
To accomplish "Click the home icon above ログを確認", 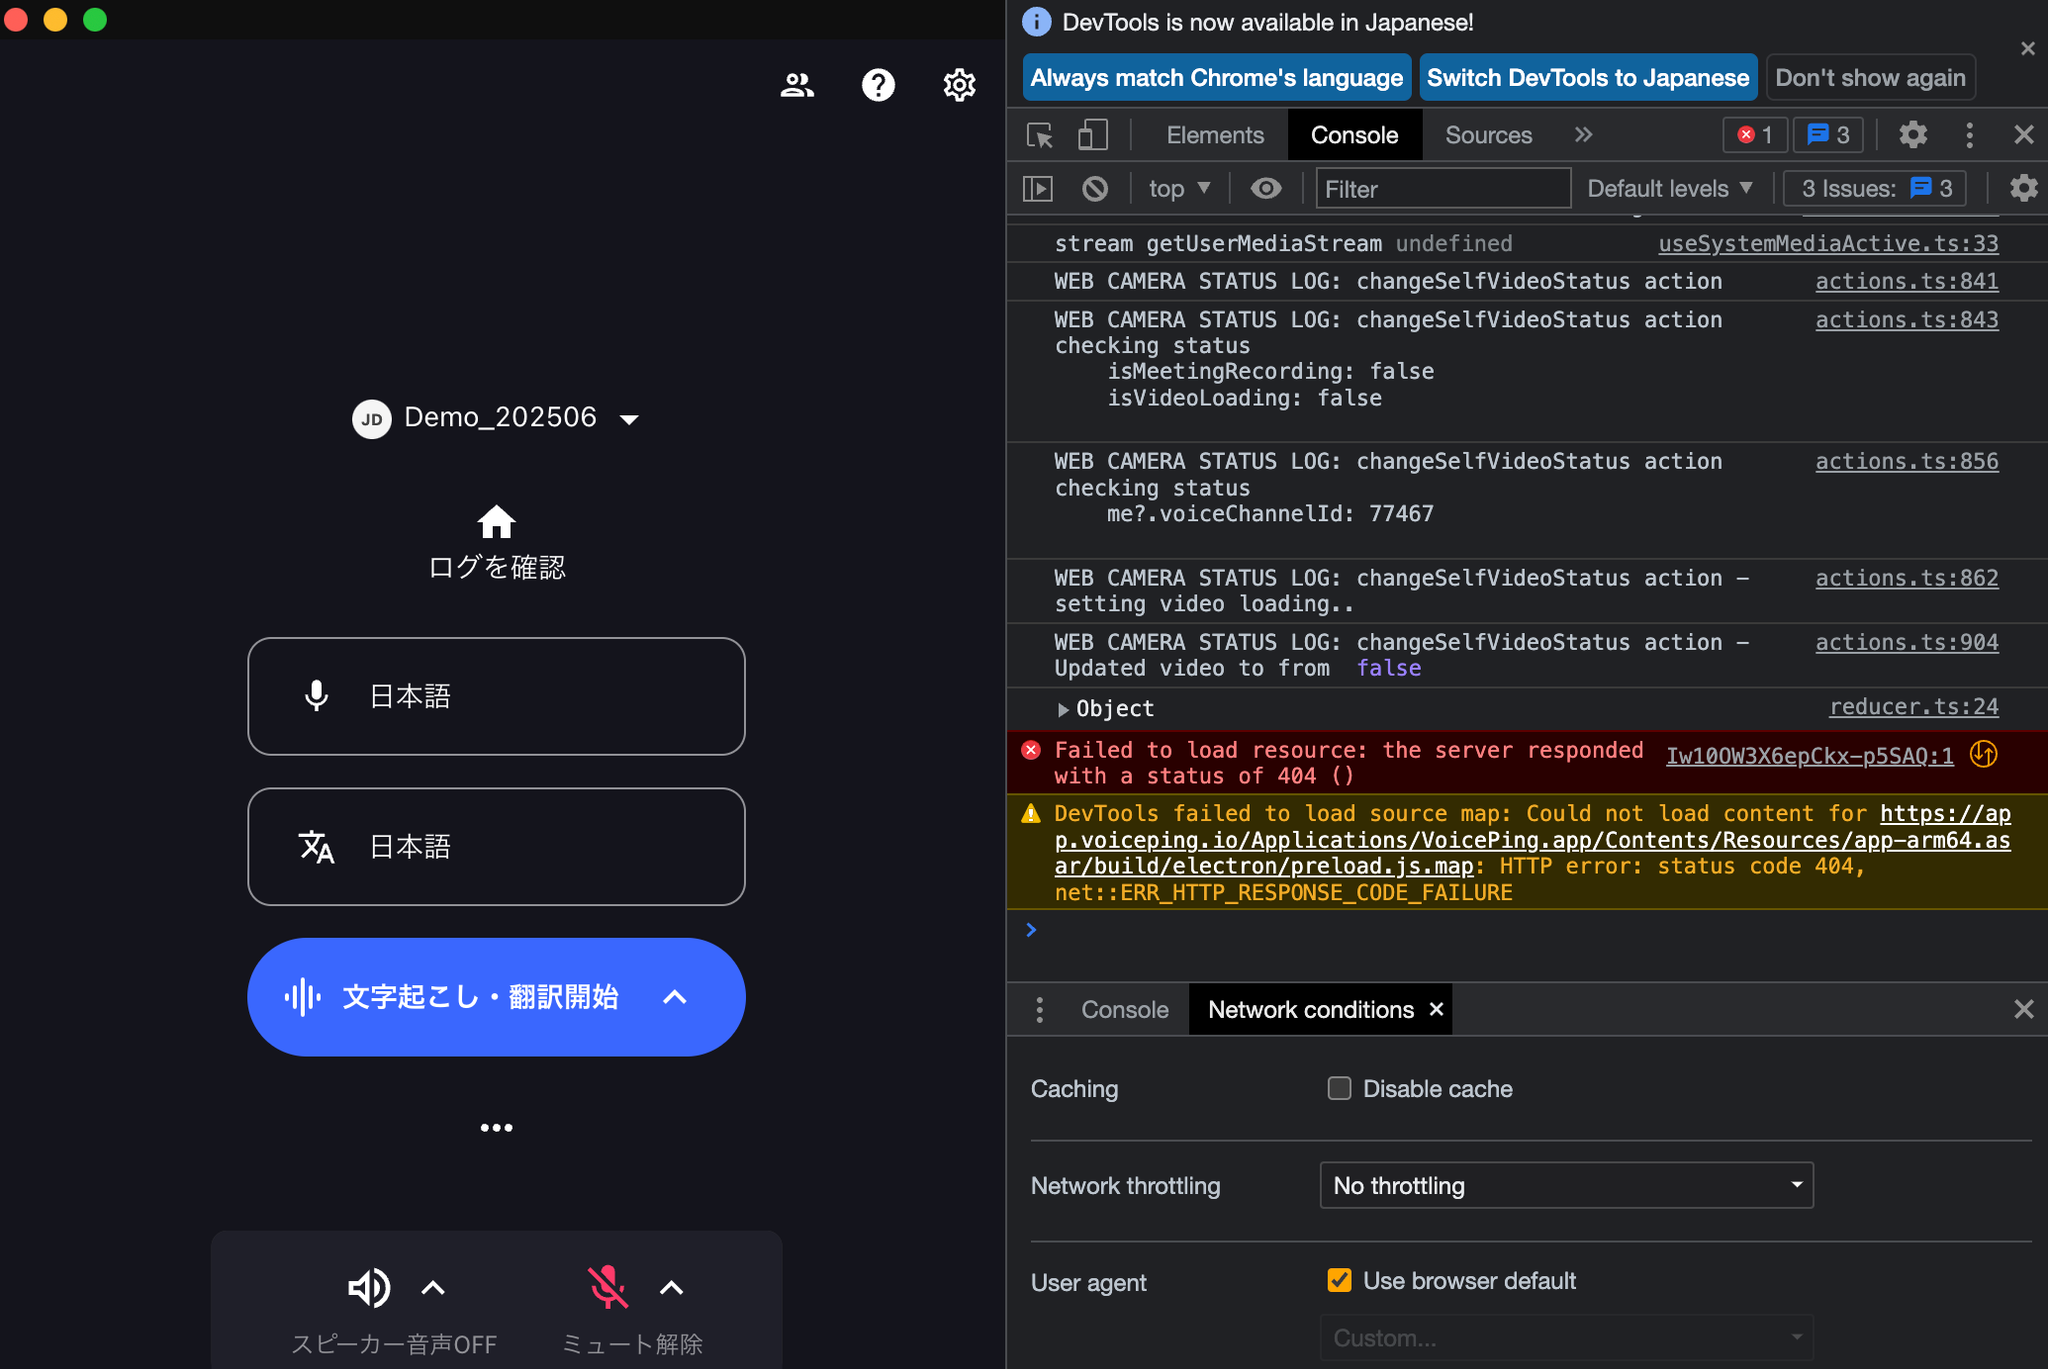I will point(496,521).
